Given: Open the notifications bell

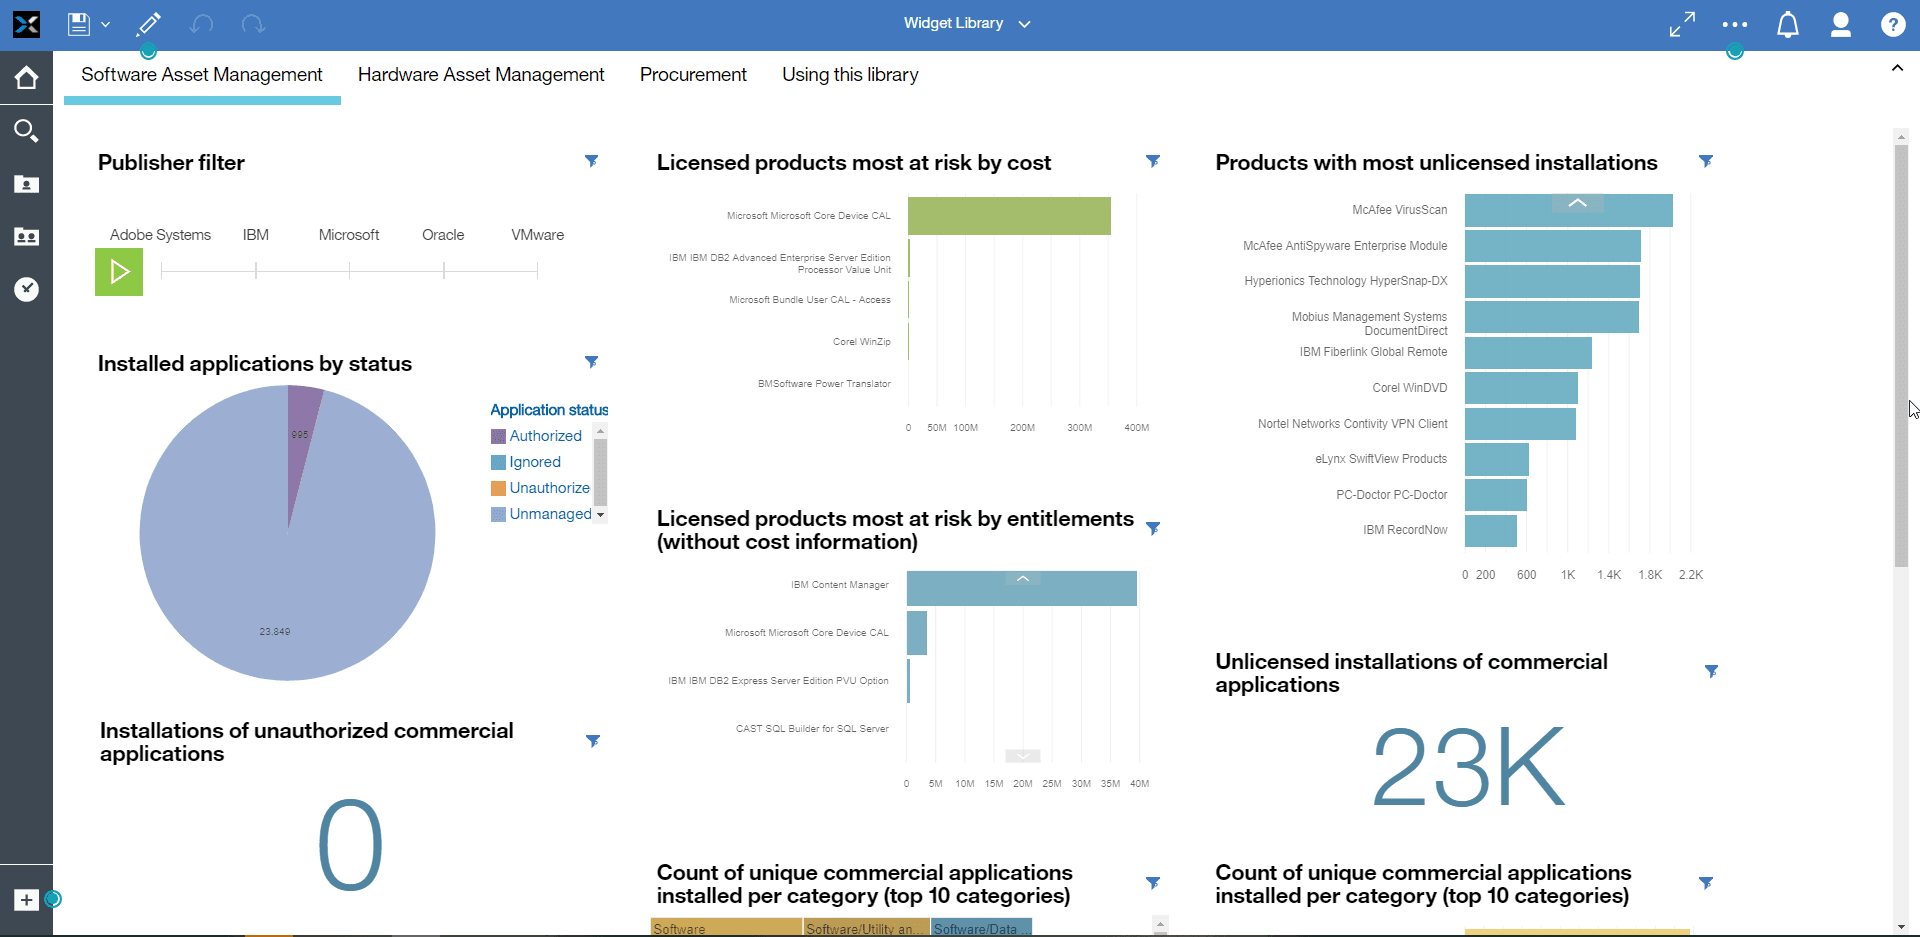Looking at the screenshot, I should (x=1788, y=24).
